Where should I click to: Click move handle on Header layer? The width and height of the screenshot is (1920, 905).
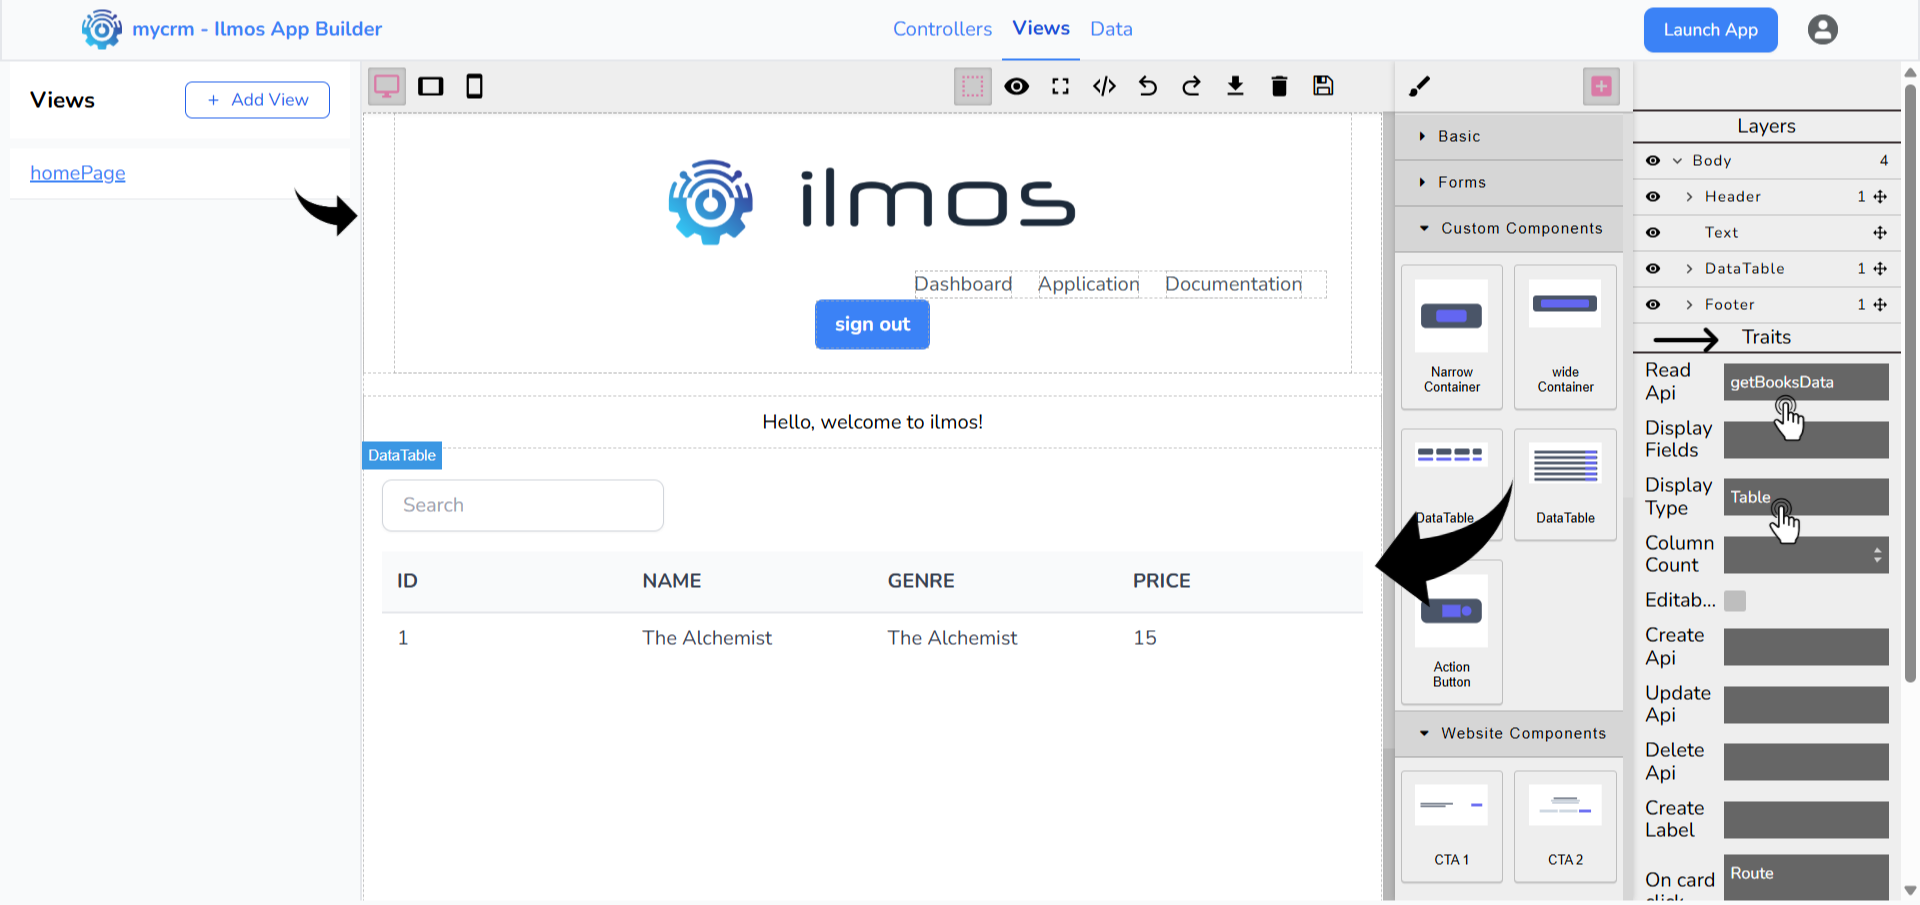(1880, 197)
